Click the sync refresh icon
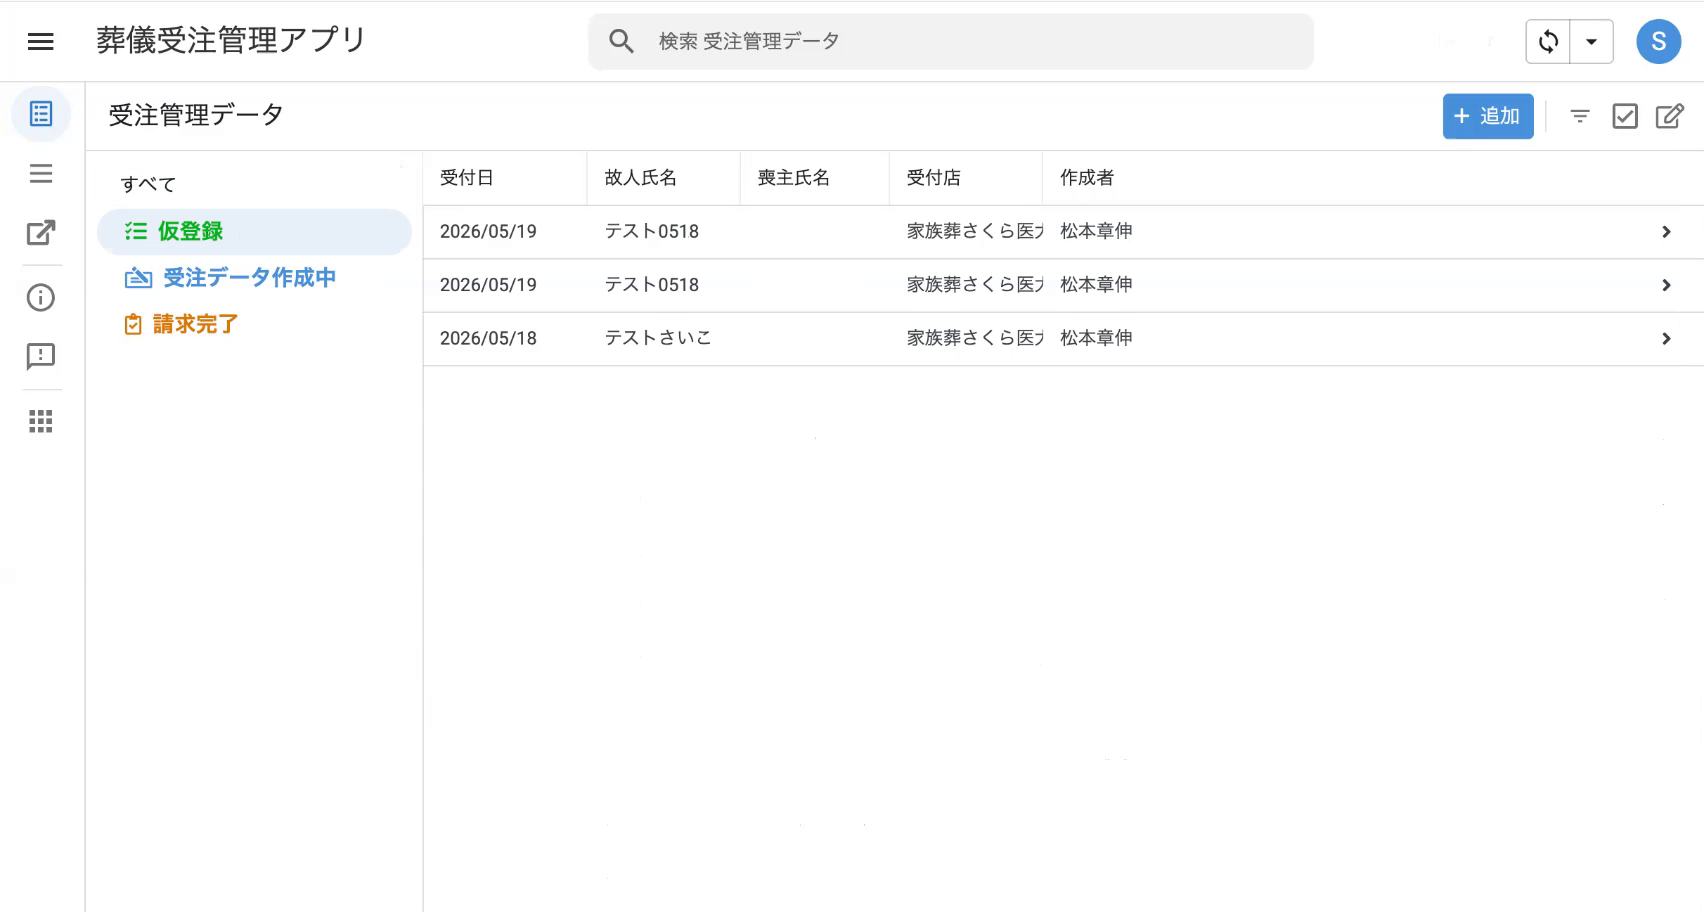 tap(1548, 41)
